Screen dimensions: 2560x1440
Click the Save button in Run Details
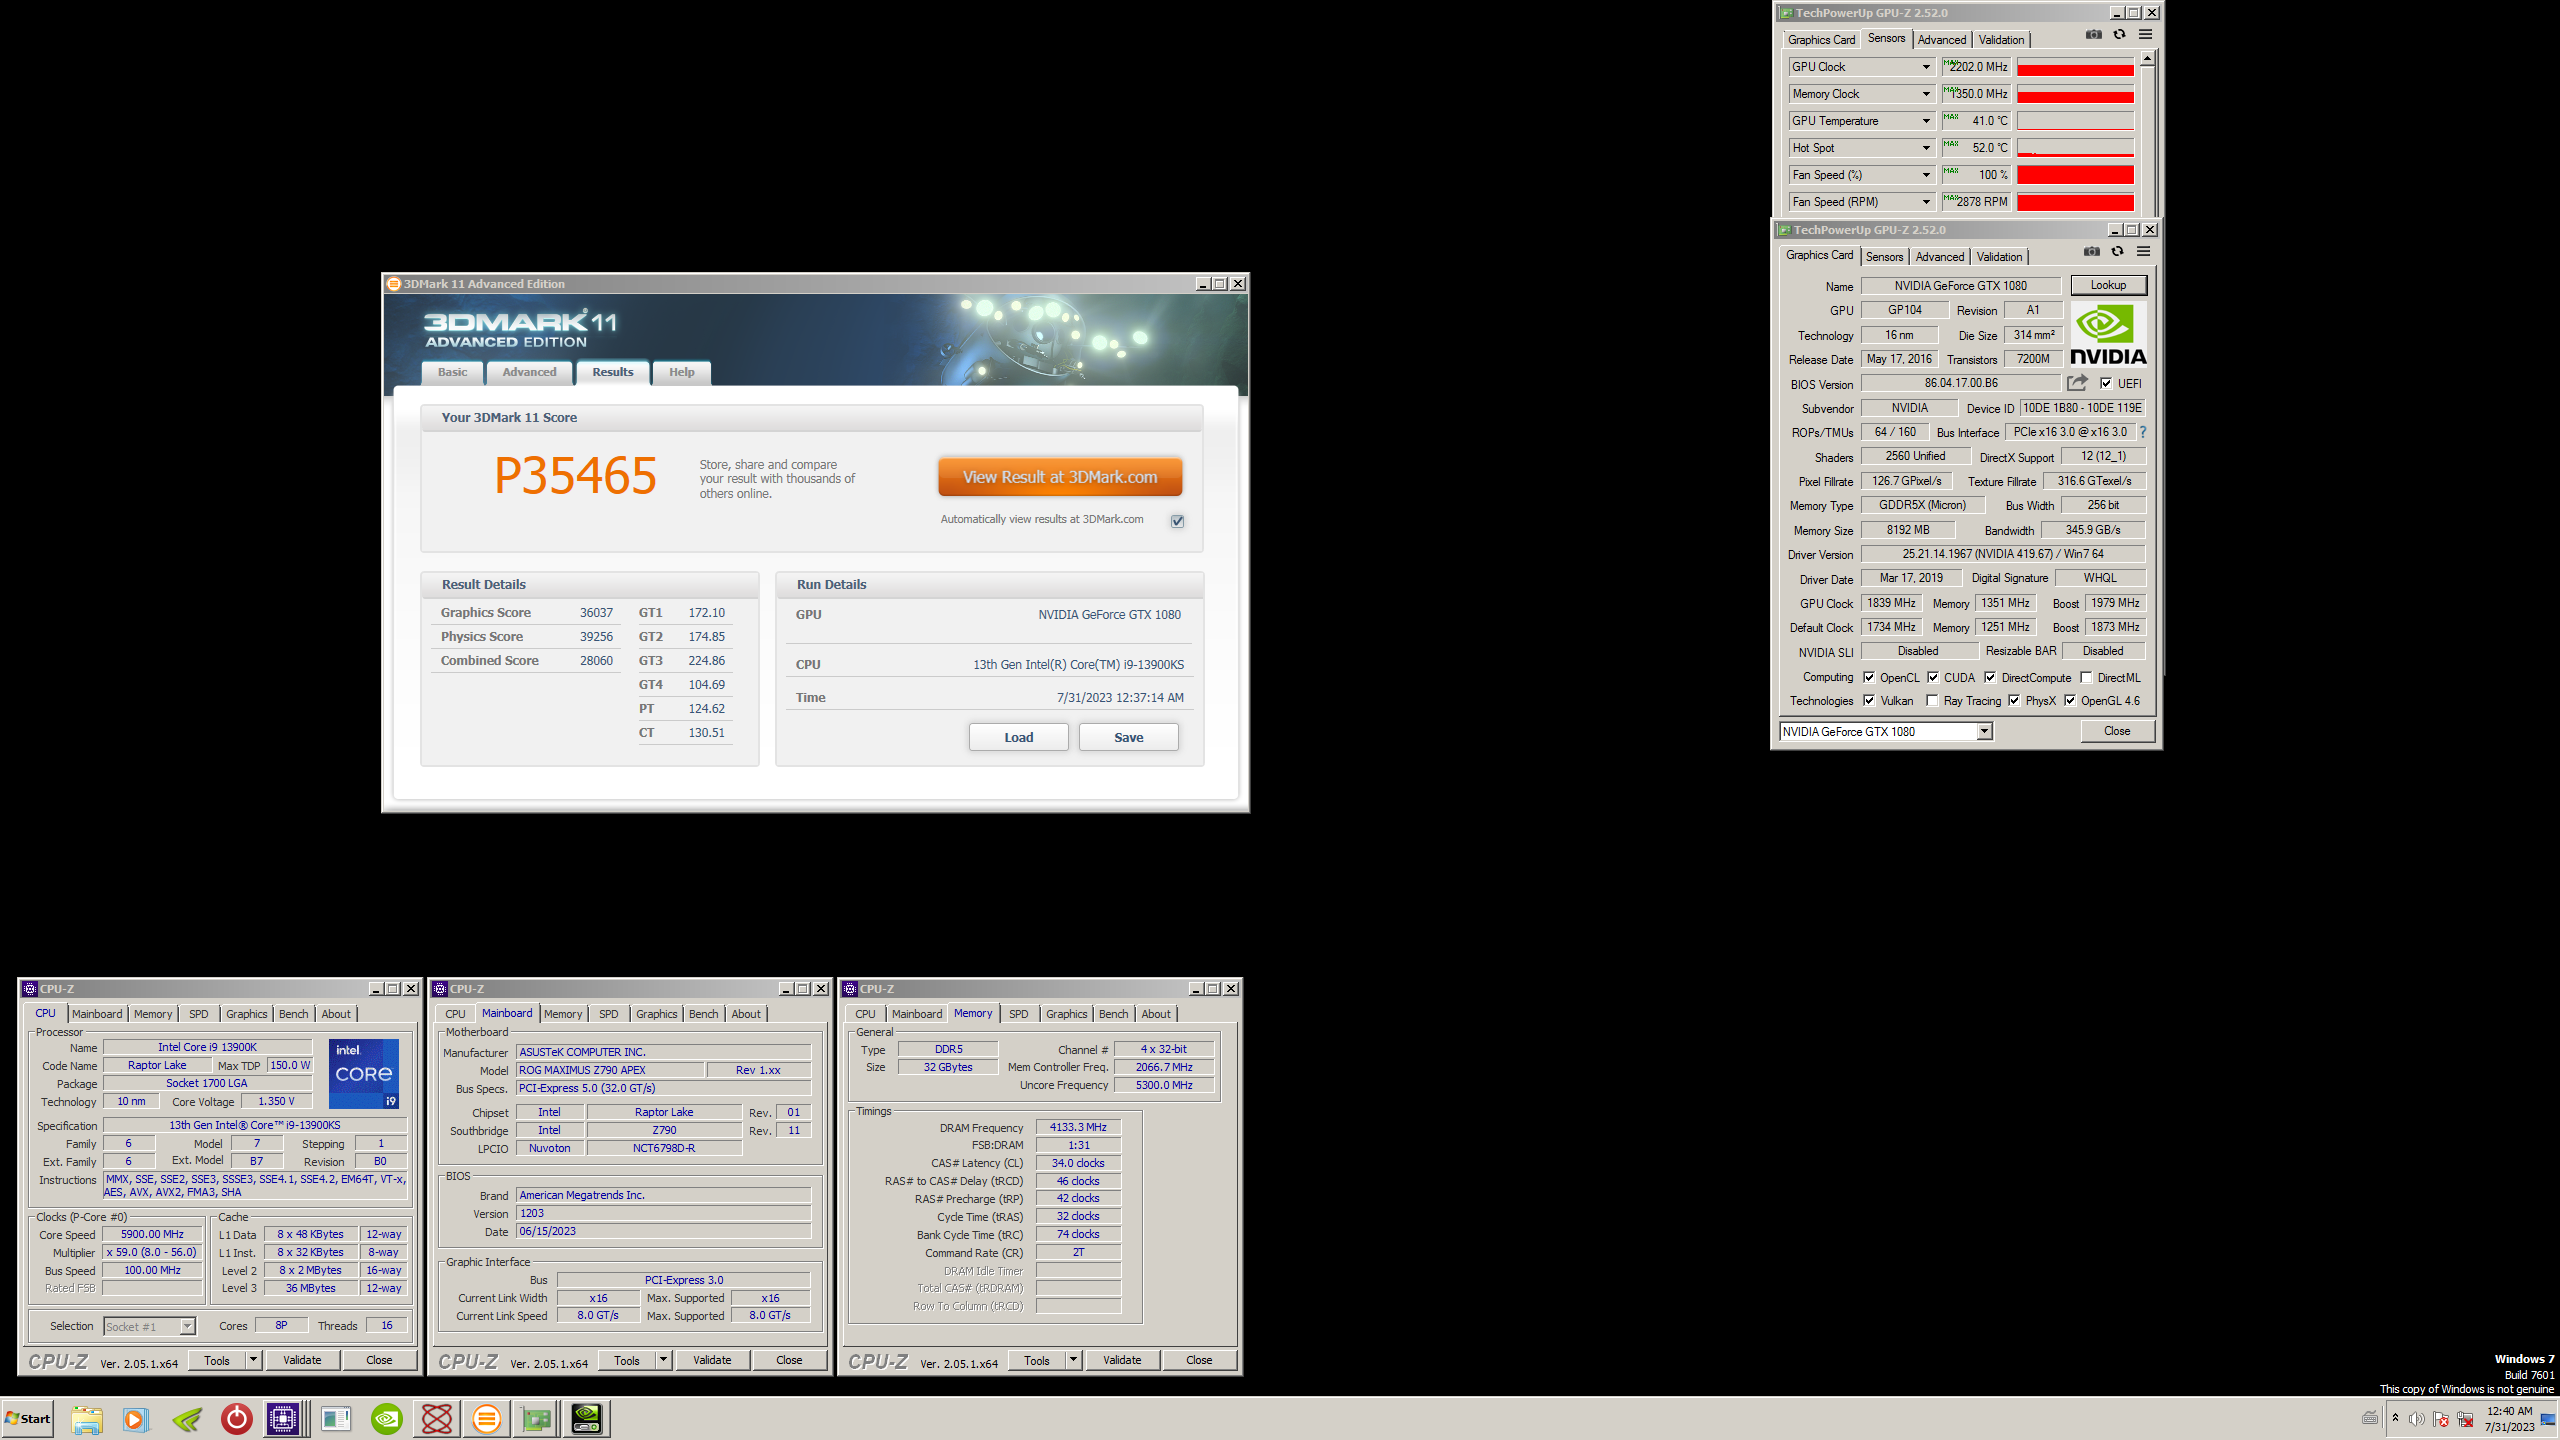pos(1128,737)
